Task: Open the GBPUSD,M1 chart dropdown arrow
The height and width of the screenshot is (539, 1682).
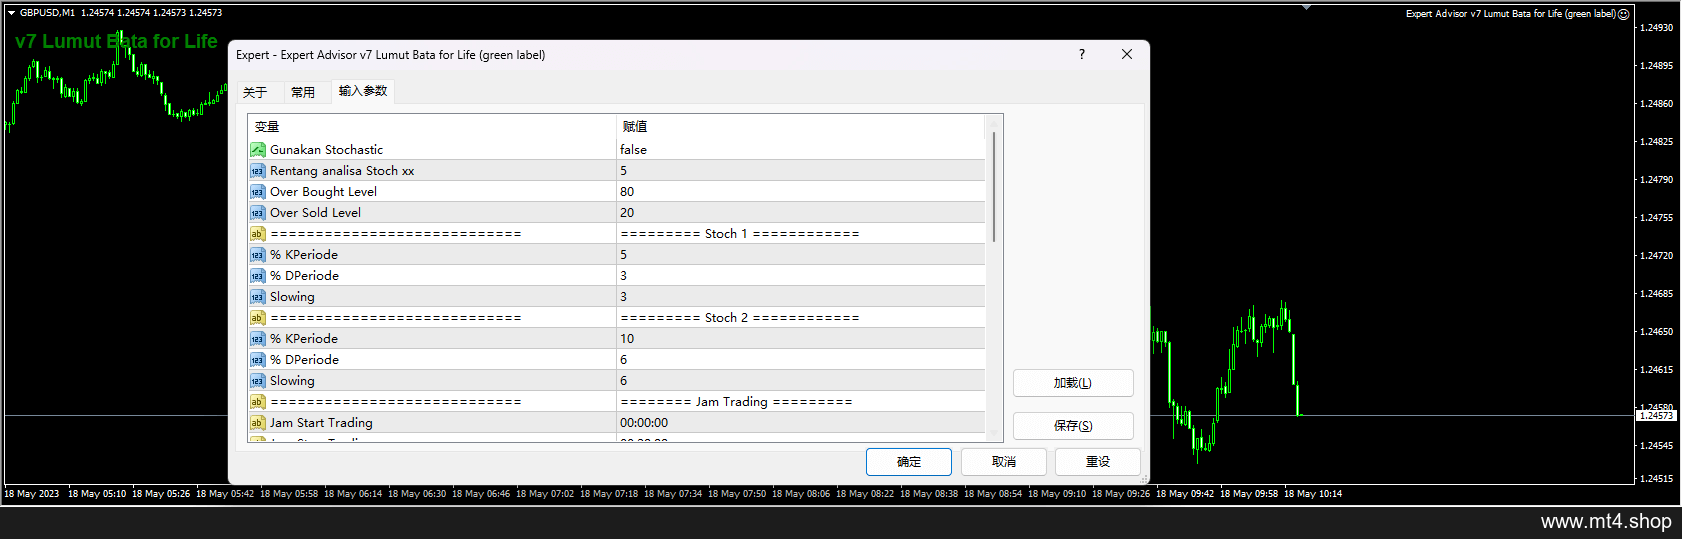Action: [11, 13]
